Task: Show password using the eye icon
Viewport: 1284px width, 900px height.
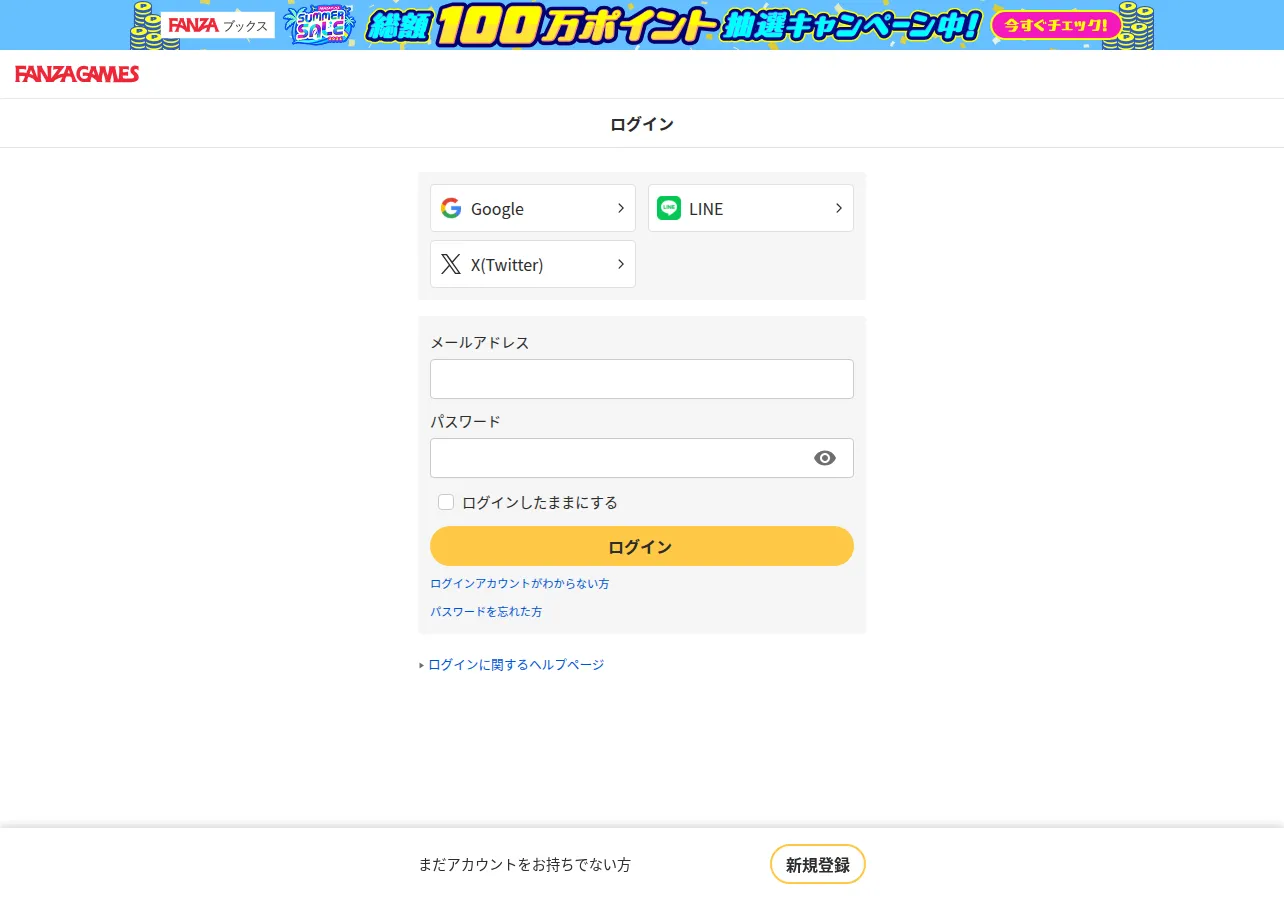Action: coord(825,458)
